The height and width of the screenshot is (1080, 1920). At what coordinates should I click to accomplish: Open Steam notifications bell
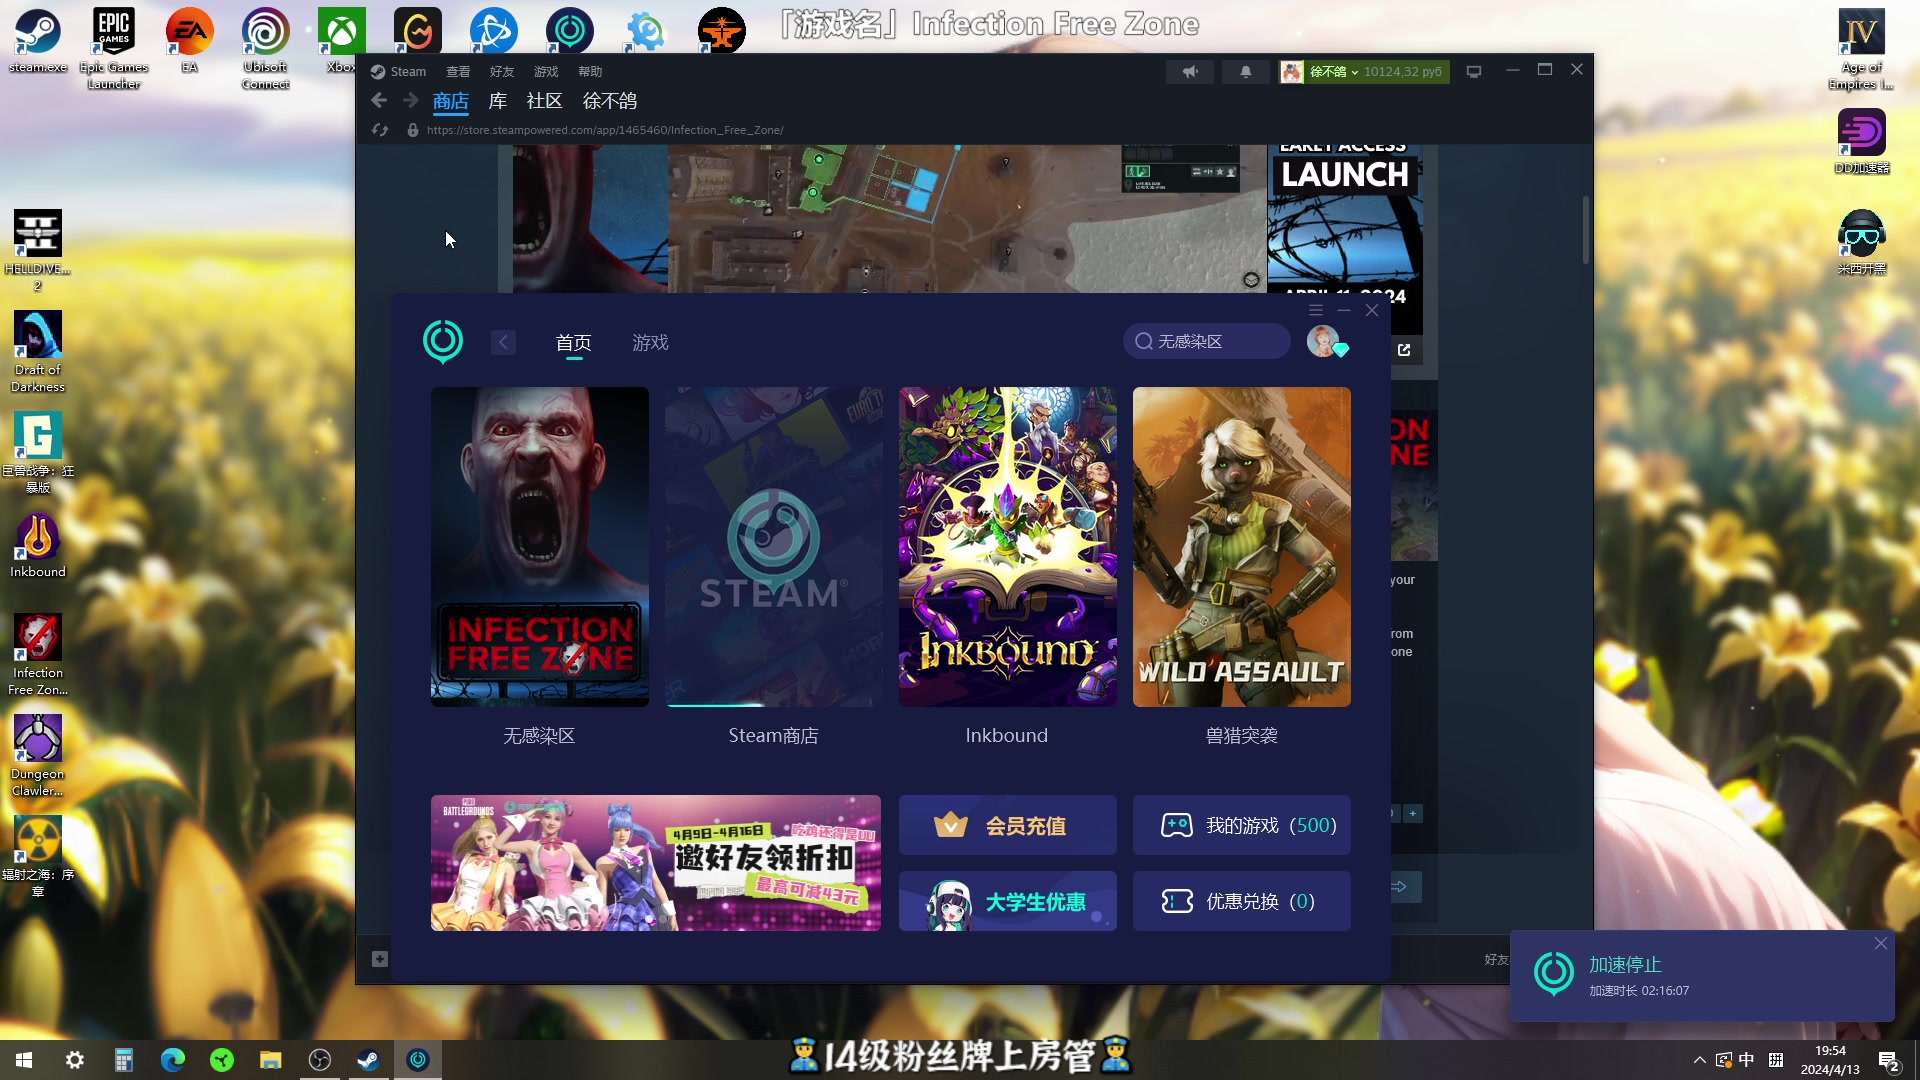(x=1245, y=71)
